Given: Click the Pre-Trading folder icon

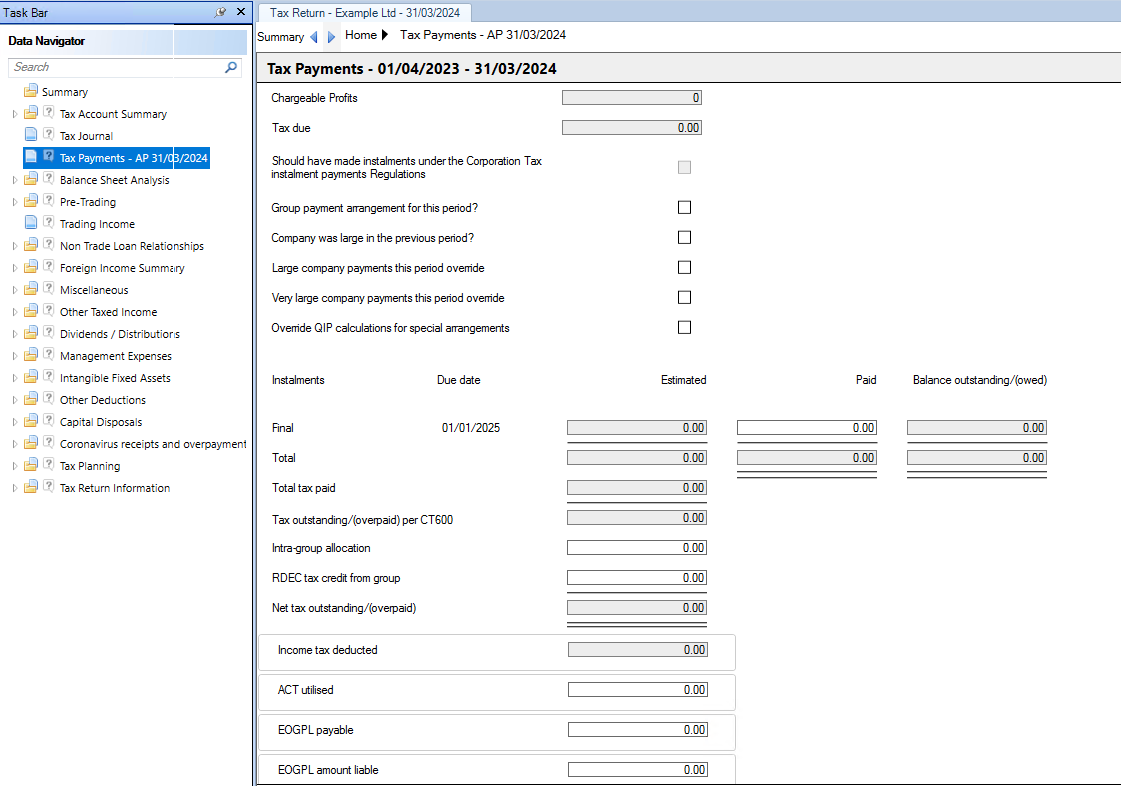Looking at the screenshot, I should pos(31,201).
